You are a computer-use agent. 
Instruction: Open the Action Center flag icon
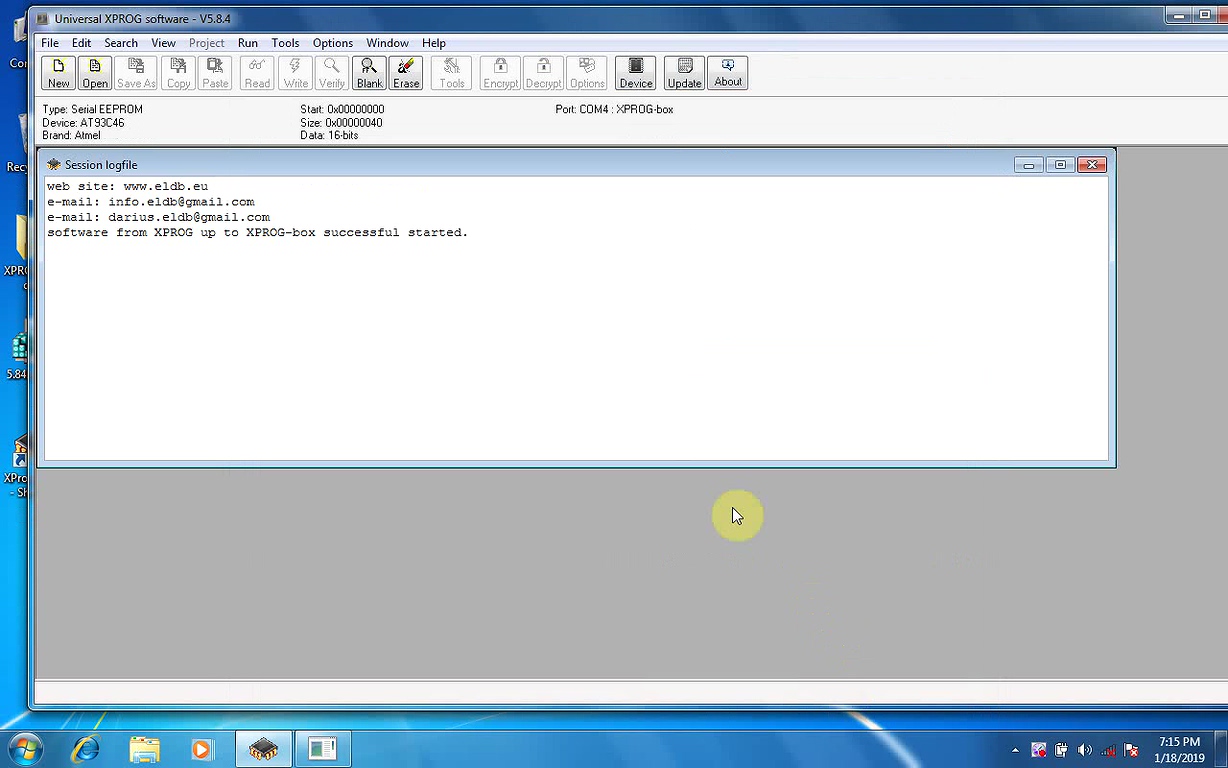tap(1132, 750)
